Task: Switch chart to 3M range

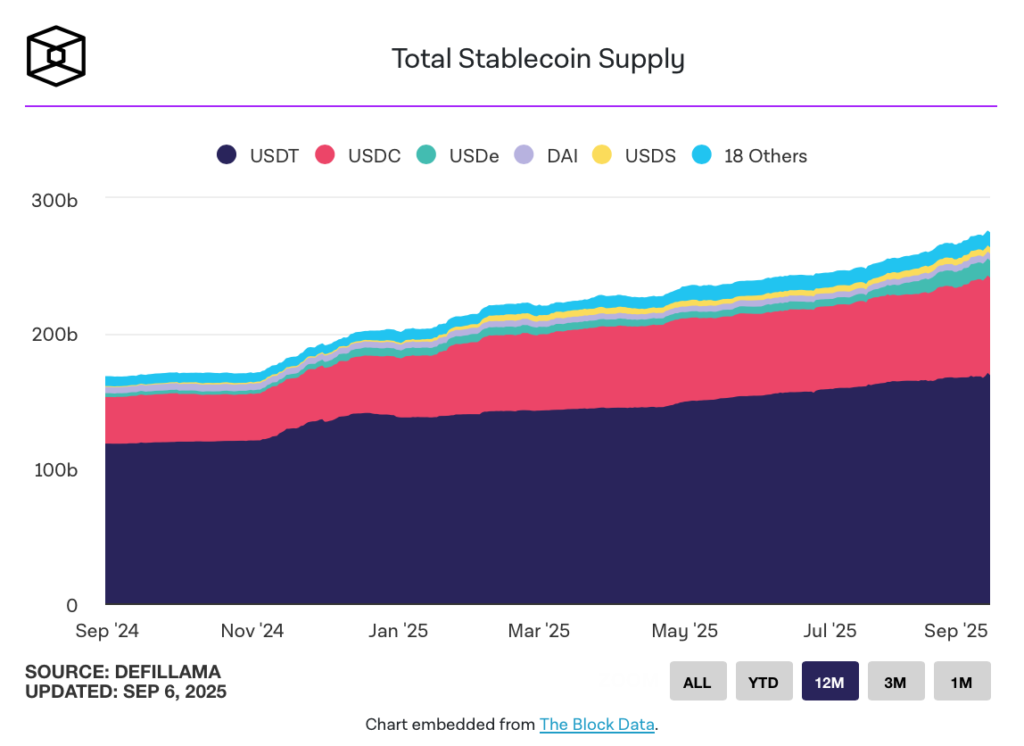Action: (896, 681)
